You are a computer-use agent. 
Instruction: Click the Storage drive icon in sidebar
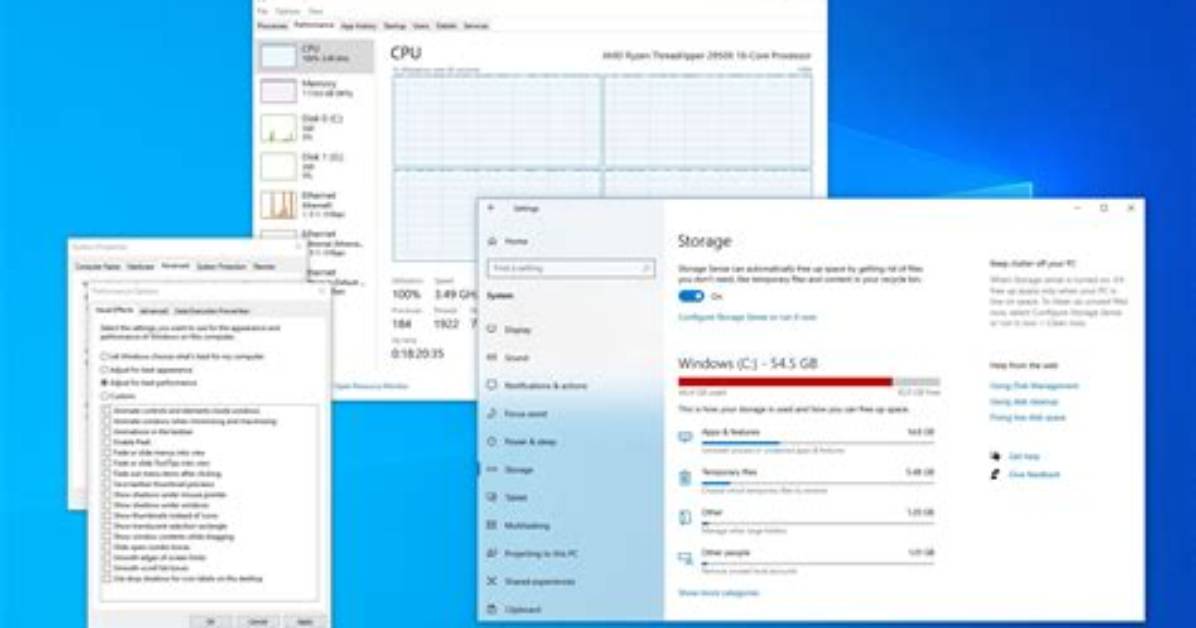pos(492,469)
